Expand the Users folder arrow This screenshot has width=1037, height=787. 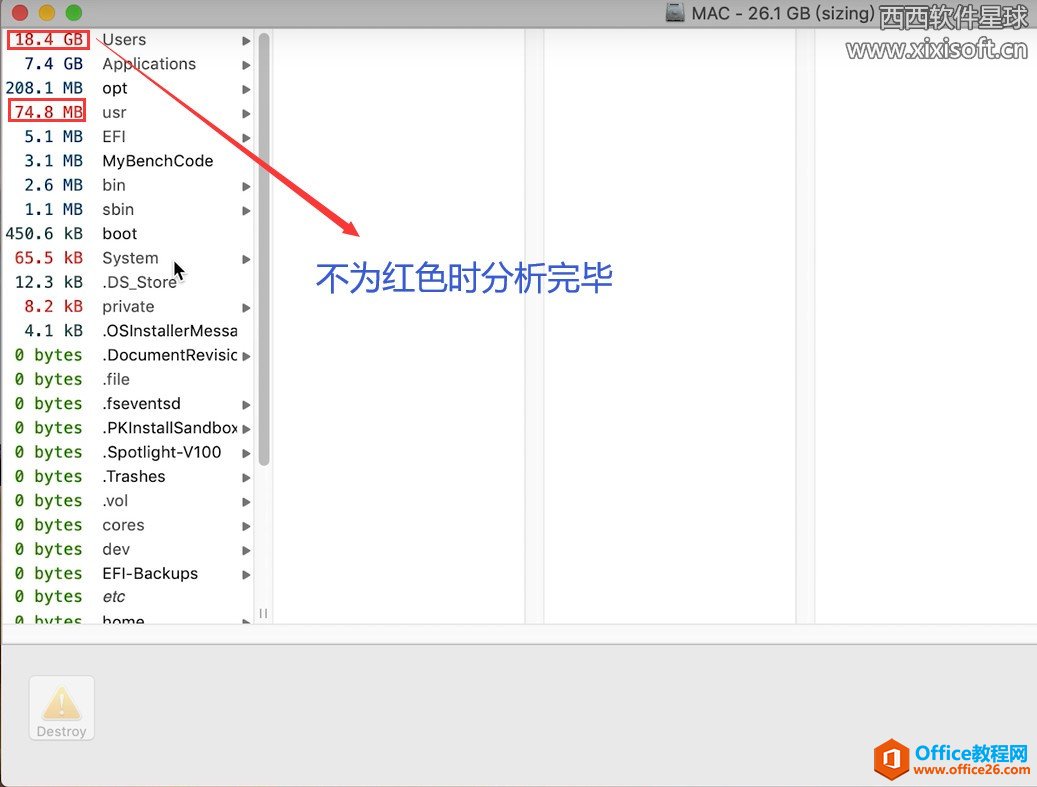click(x=246, y=41)
